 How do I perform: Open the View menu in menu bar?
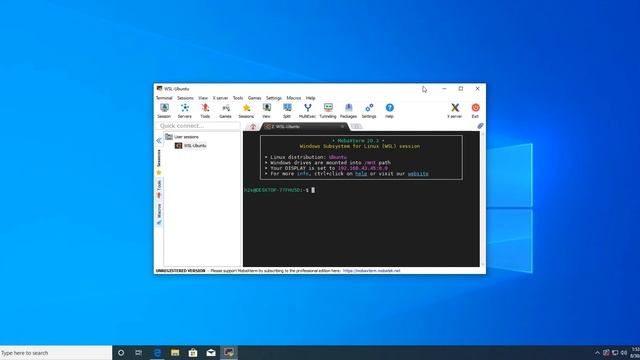203,98
